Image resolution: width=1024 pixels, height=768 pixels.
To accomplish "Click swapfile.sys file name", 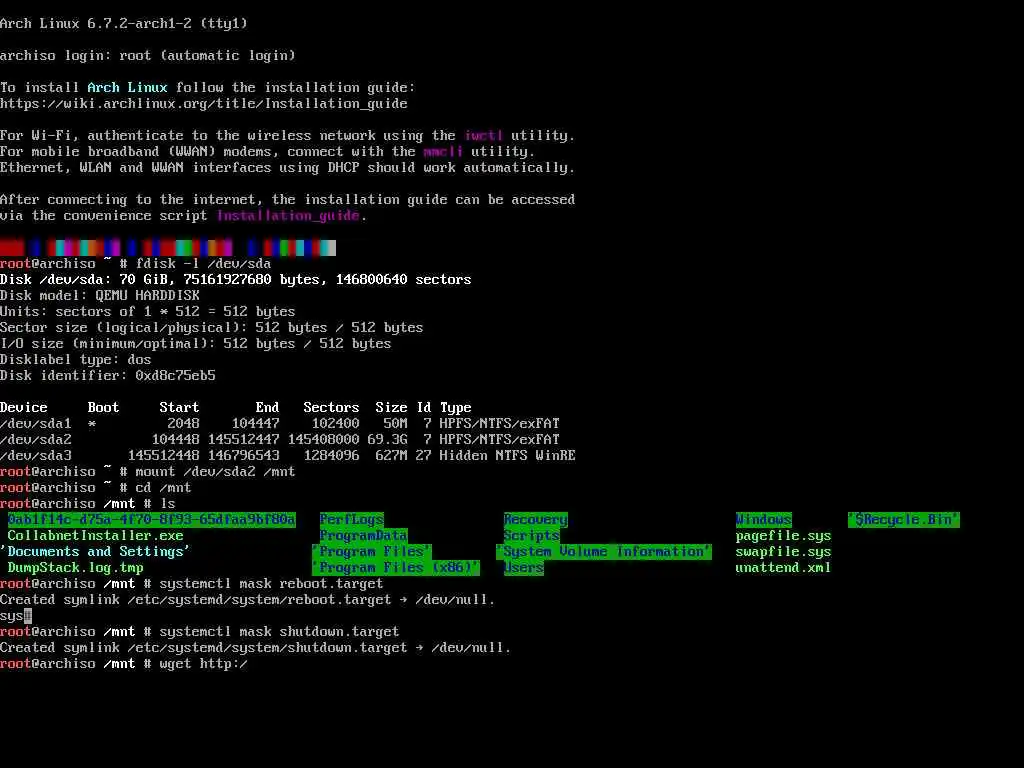I will click(x=784, y=551).
